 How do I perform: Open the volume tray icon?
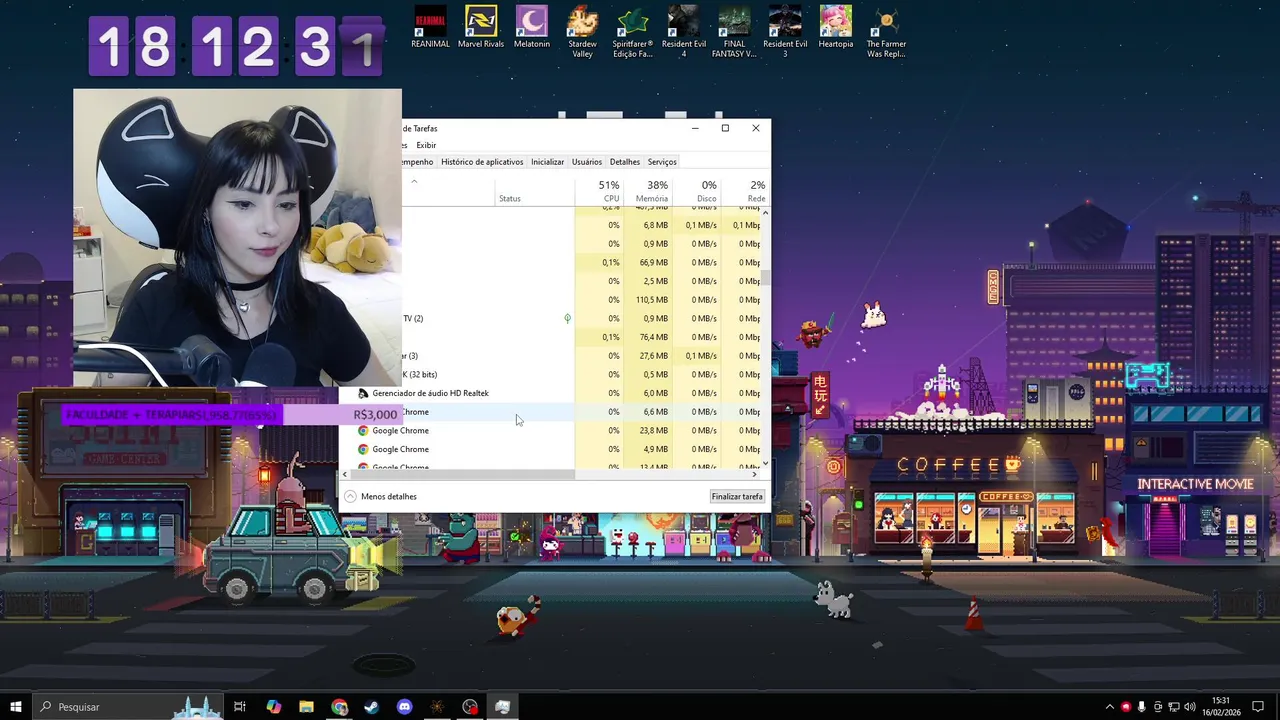(x=1190, y=707)
